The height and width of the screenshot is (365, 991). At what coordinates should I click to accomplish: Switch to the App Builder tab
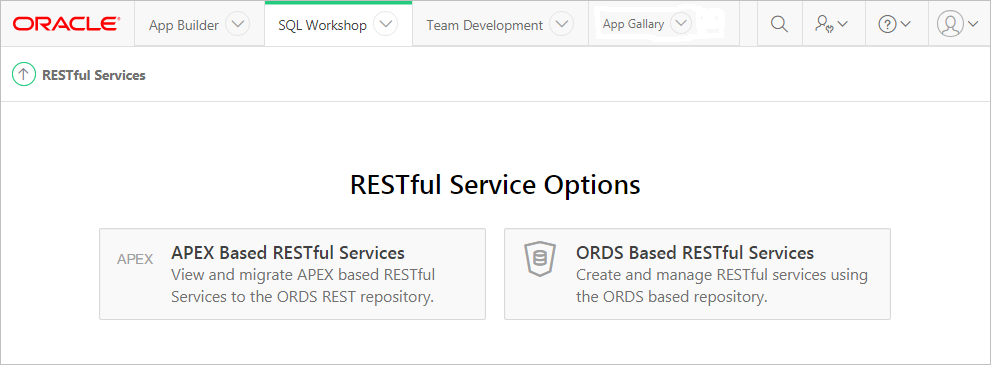pos(184,25)
